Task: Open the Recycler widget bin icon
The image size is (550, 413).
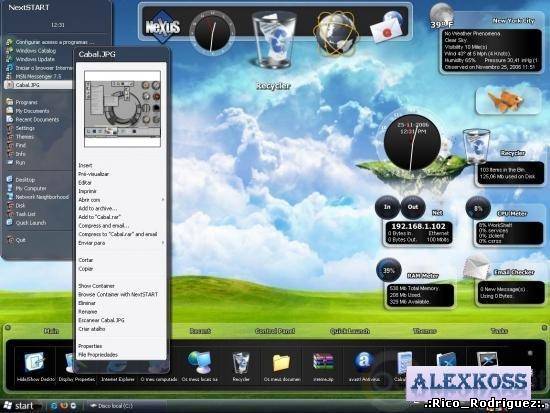Action: [x=476, y=146]
